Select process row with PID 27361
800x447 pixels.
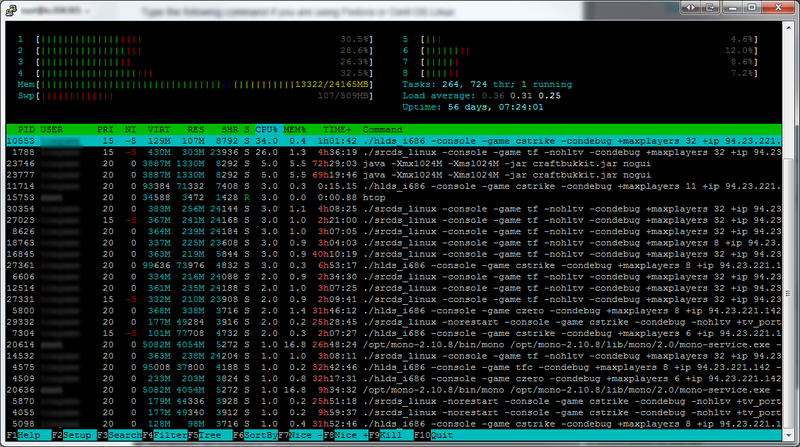point(394,265)
